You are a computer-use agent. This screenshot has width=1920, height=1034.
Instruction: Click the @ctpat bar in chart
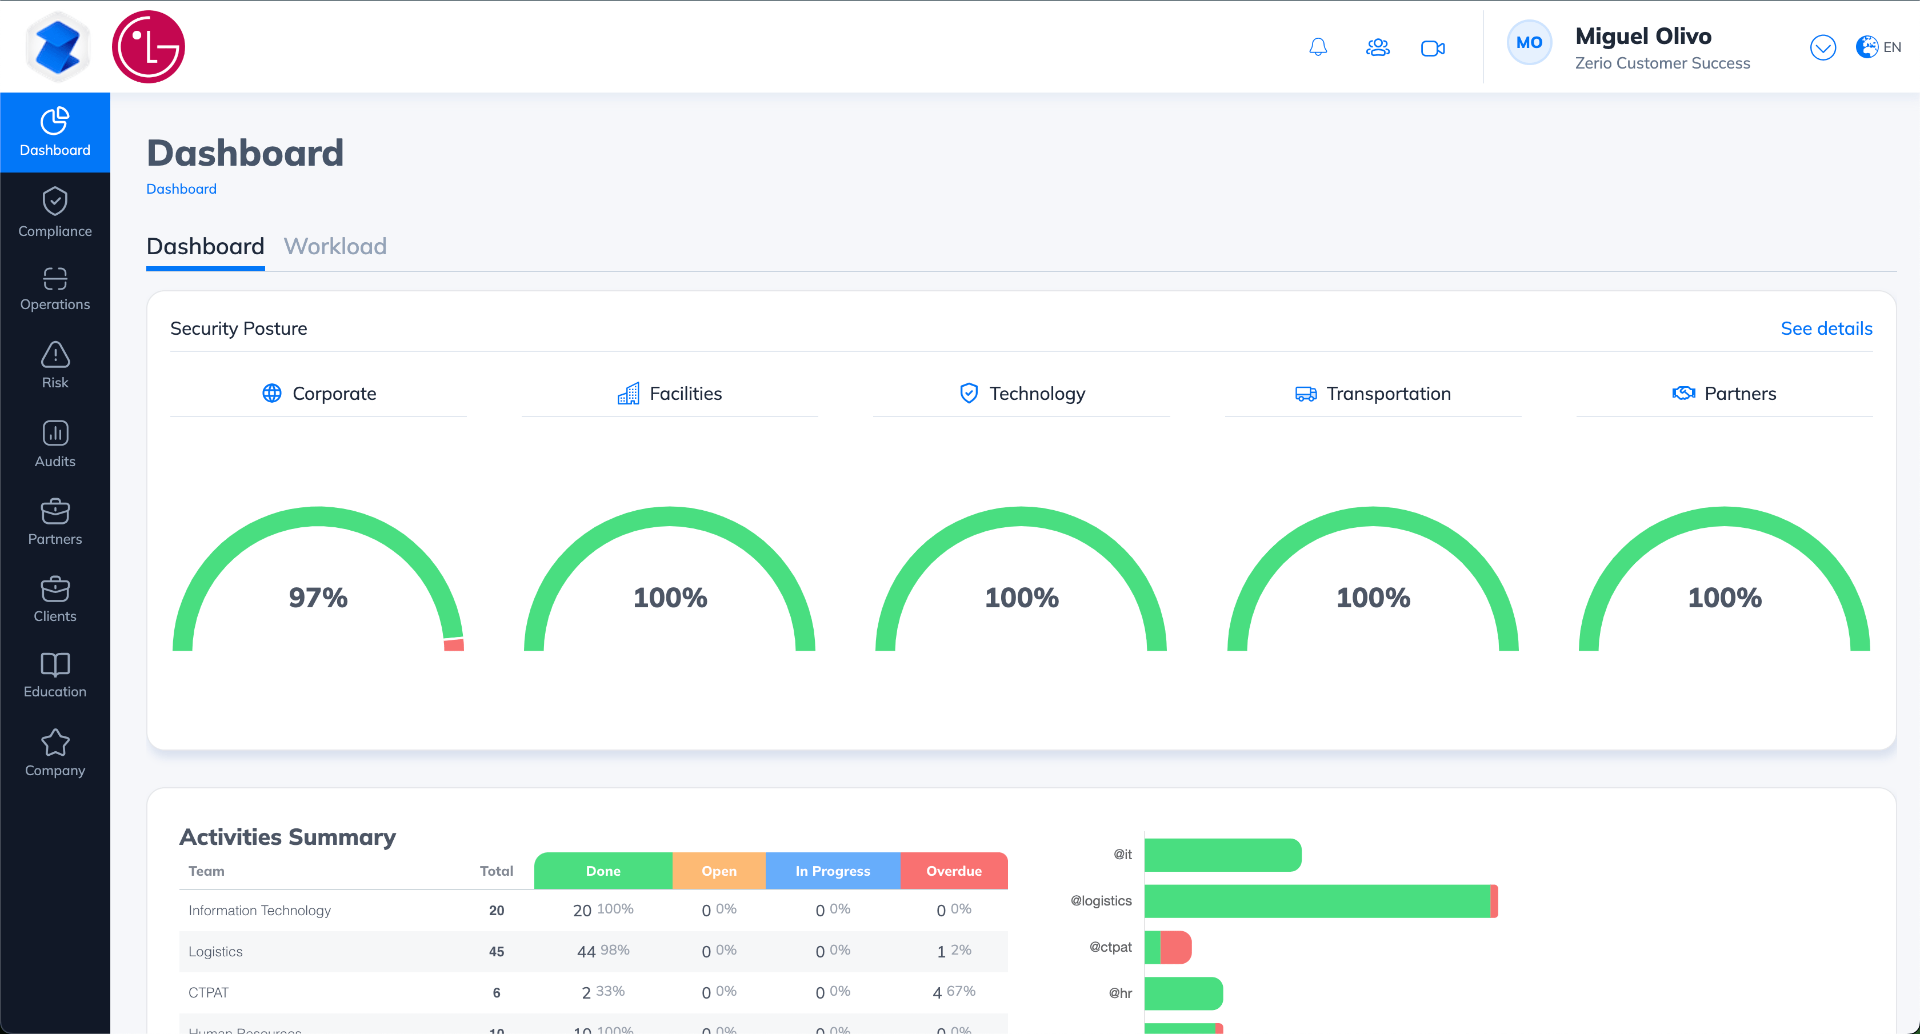point(1168,947)
